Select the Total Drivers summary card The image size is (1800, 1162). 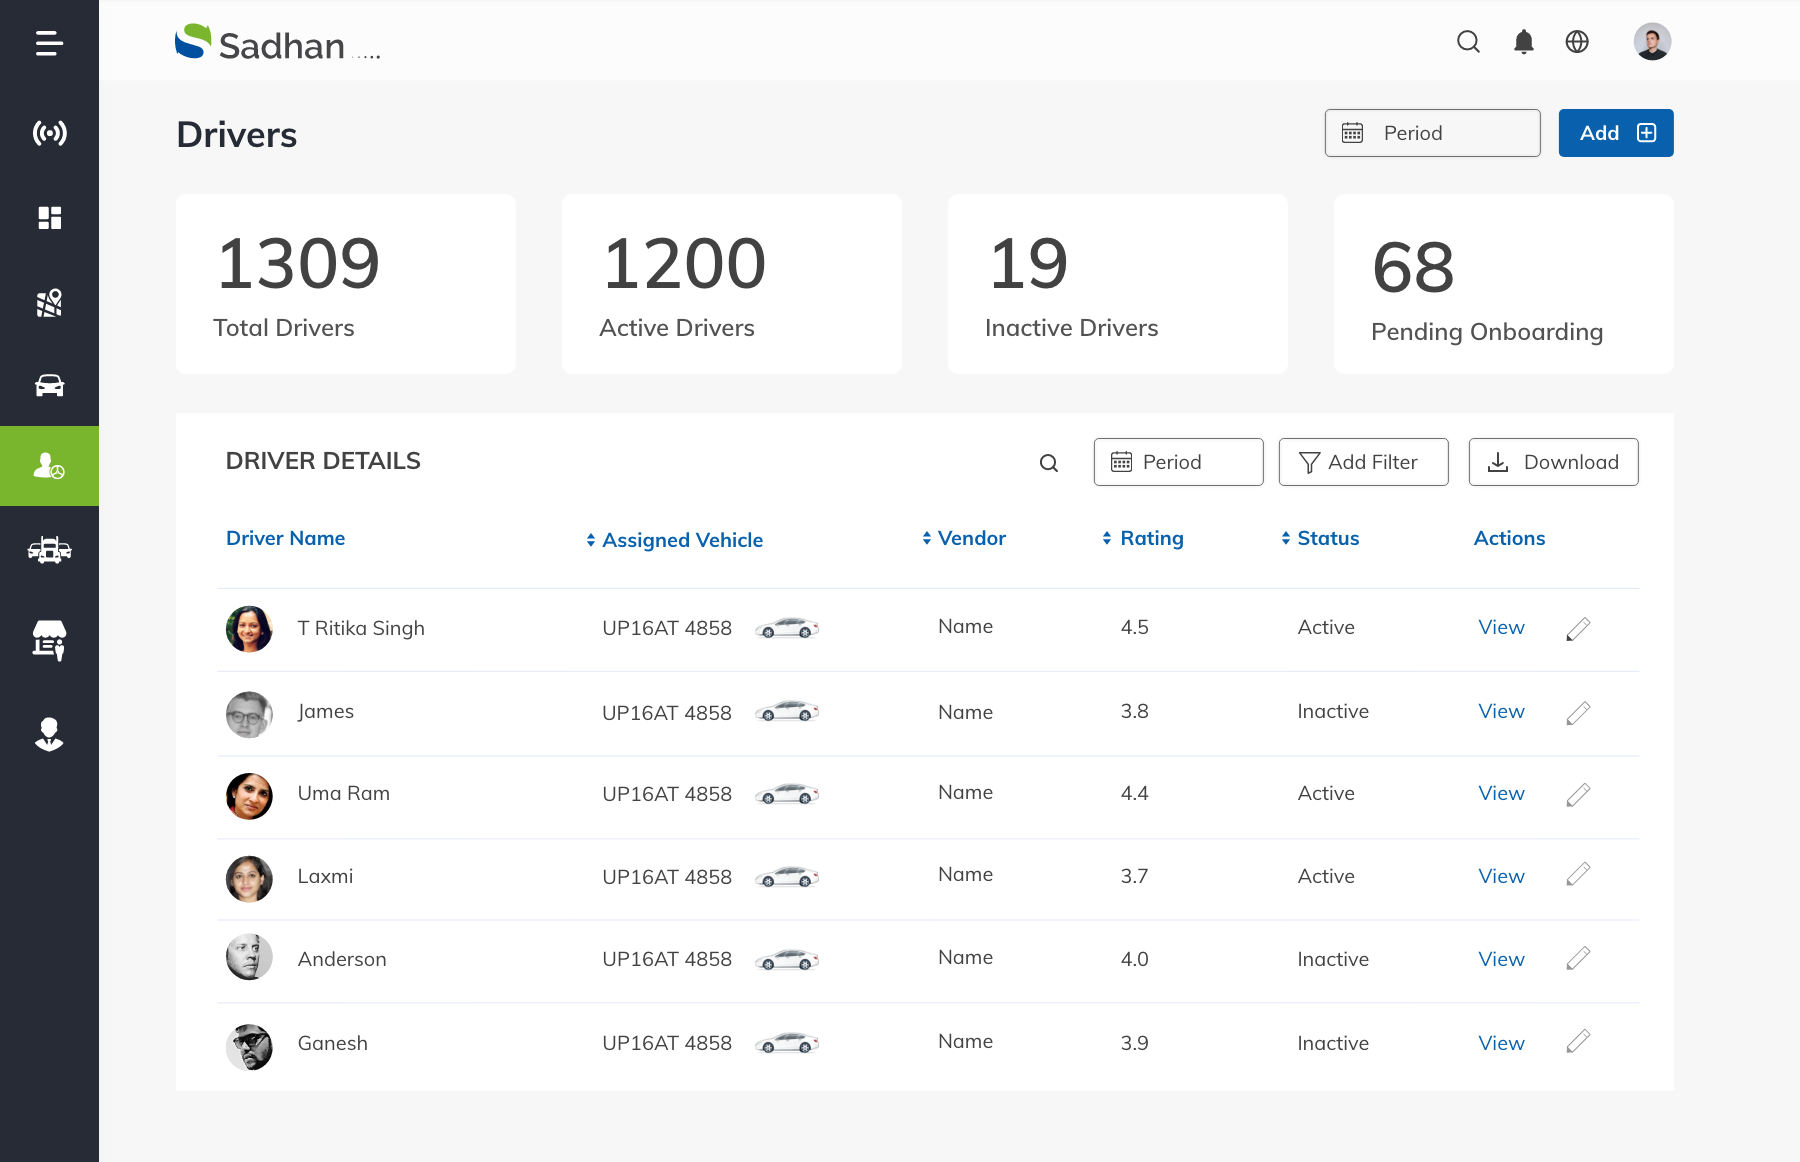(x=346, y=284)
